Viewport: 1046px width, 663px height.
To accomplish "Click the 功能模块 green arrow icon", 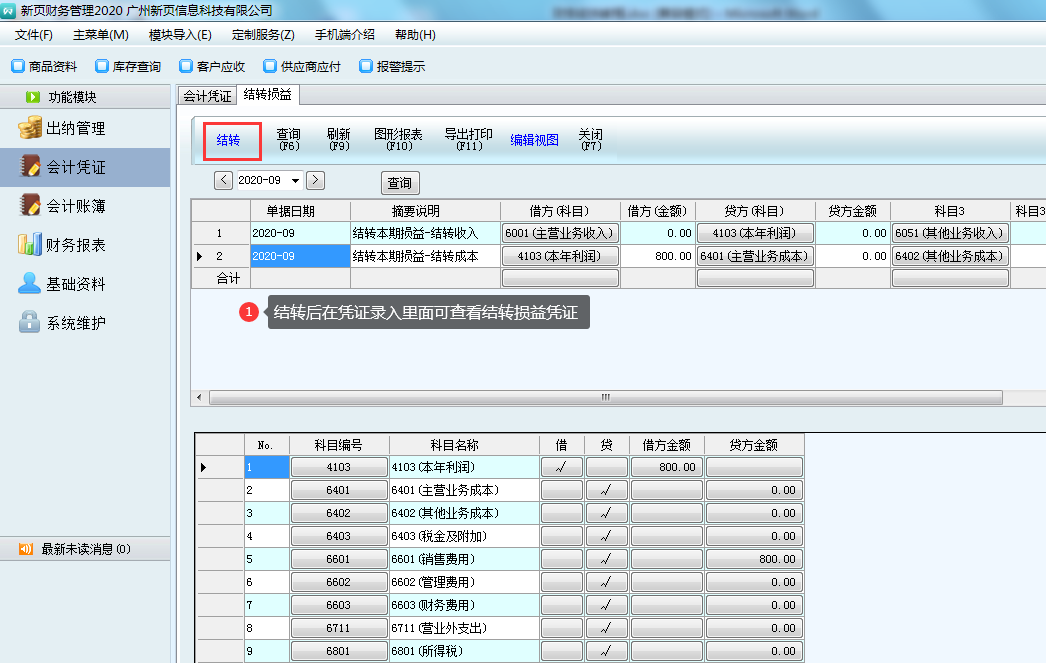I will pos(33,97).
